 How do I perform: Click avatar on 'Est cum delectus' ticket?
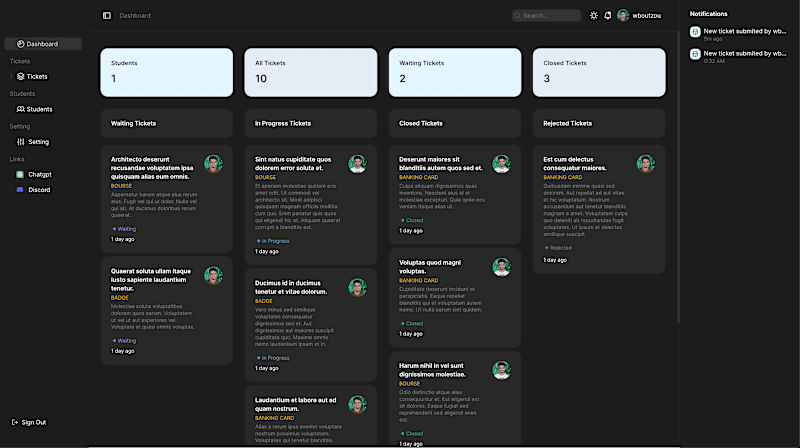click(645, 164)
